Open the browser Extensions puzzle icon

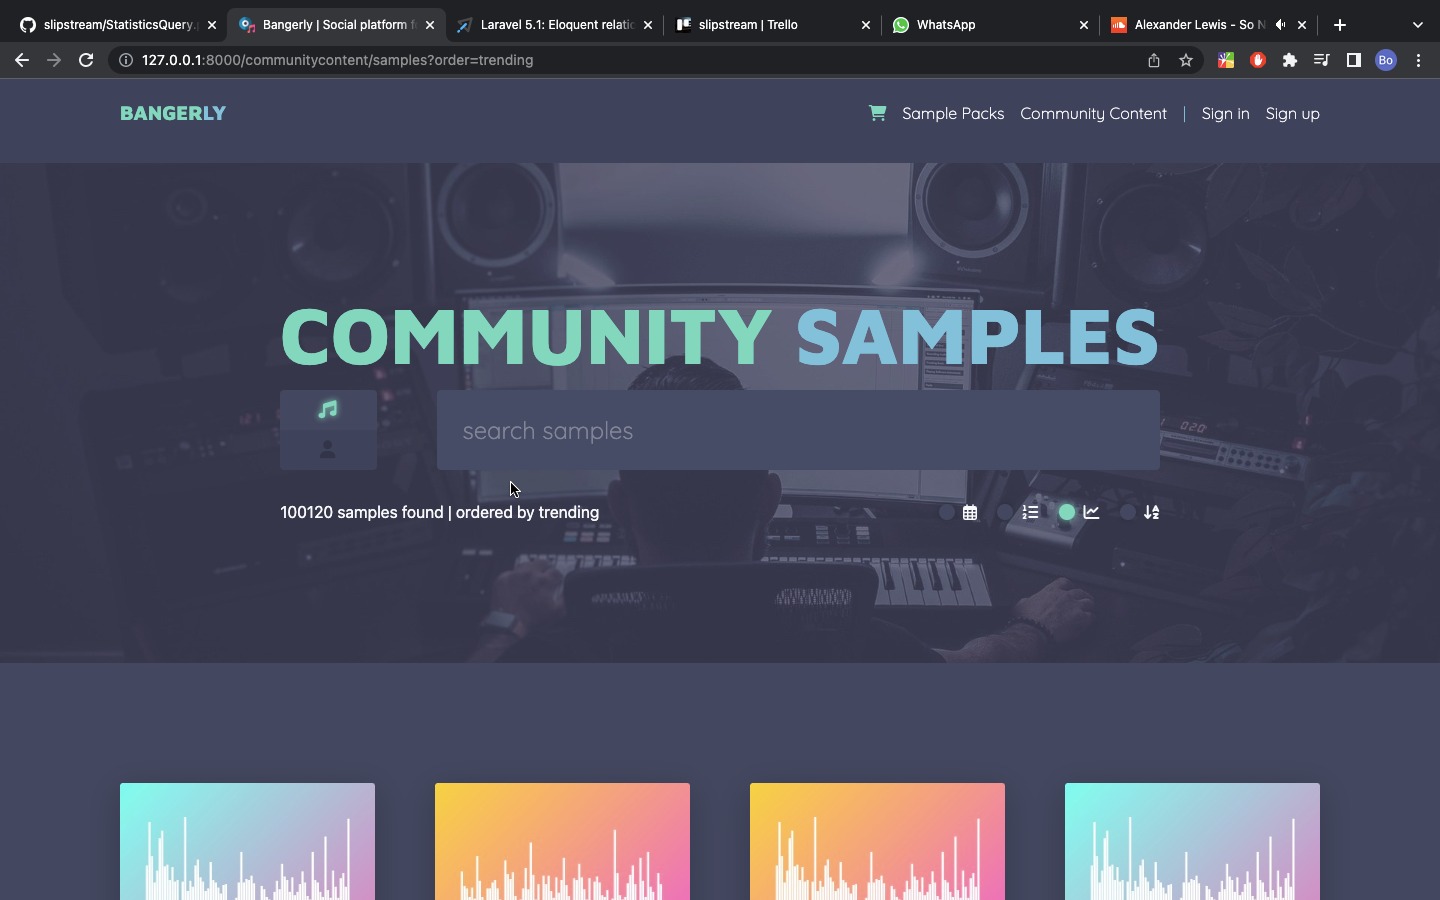pyautogui.click(x=1290, y=60)
